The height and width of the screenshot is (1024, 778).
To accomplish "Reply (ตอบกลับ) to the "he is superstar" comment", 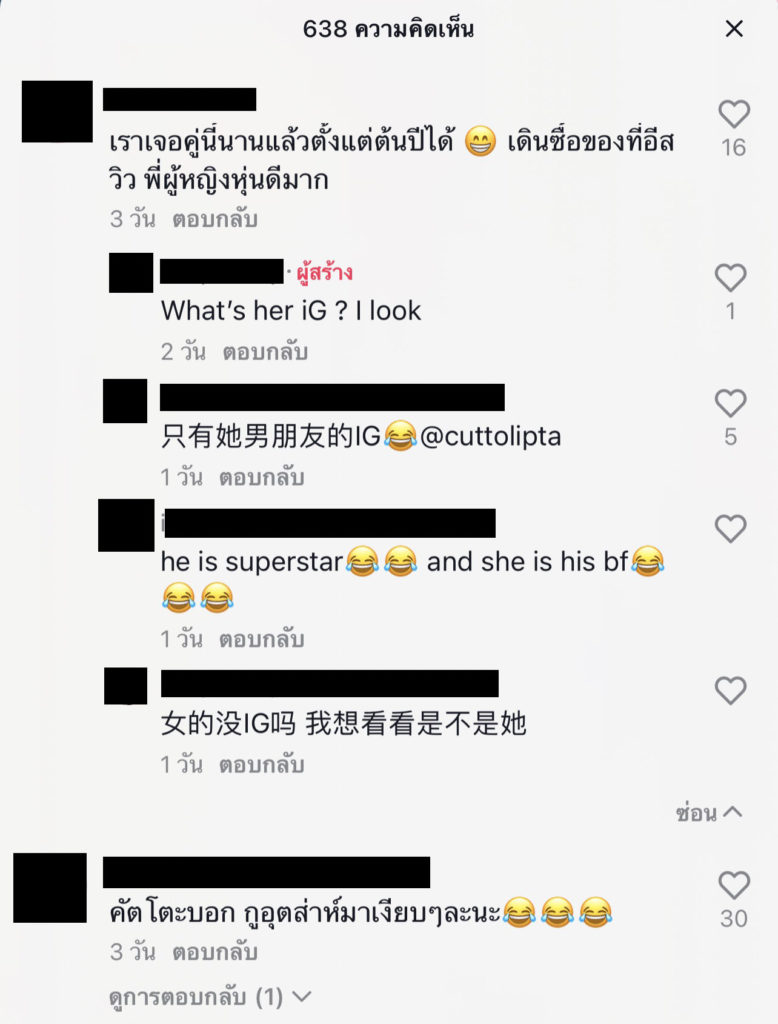I will tap(261, 639).
